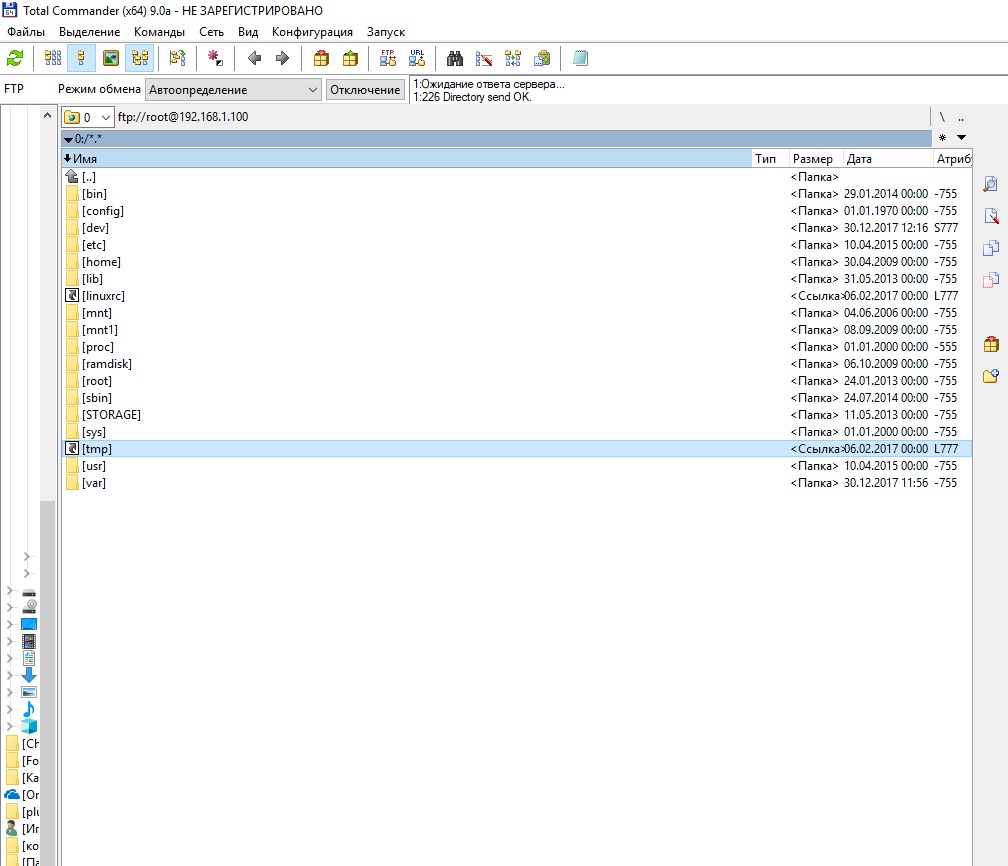This screenshot has width=1008, height=866.
Task: Toggle the directory tree view icon
Action: pos(140,59)
